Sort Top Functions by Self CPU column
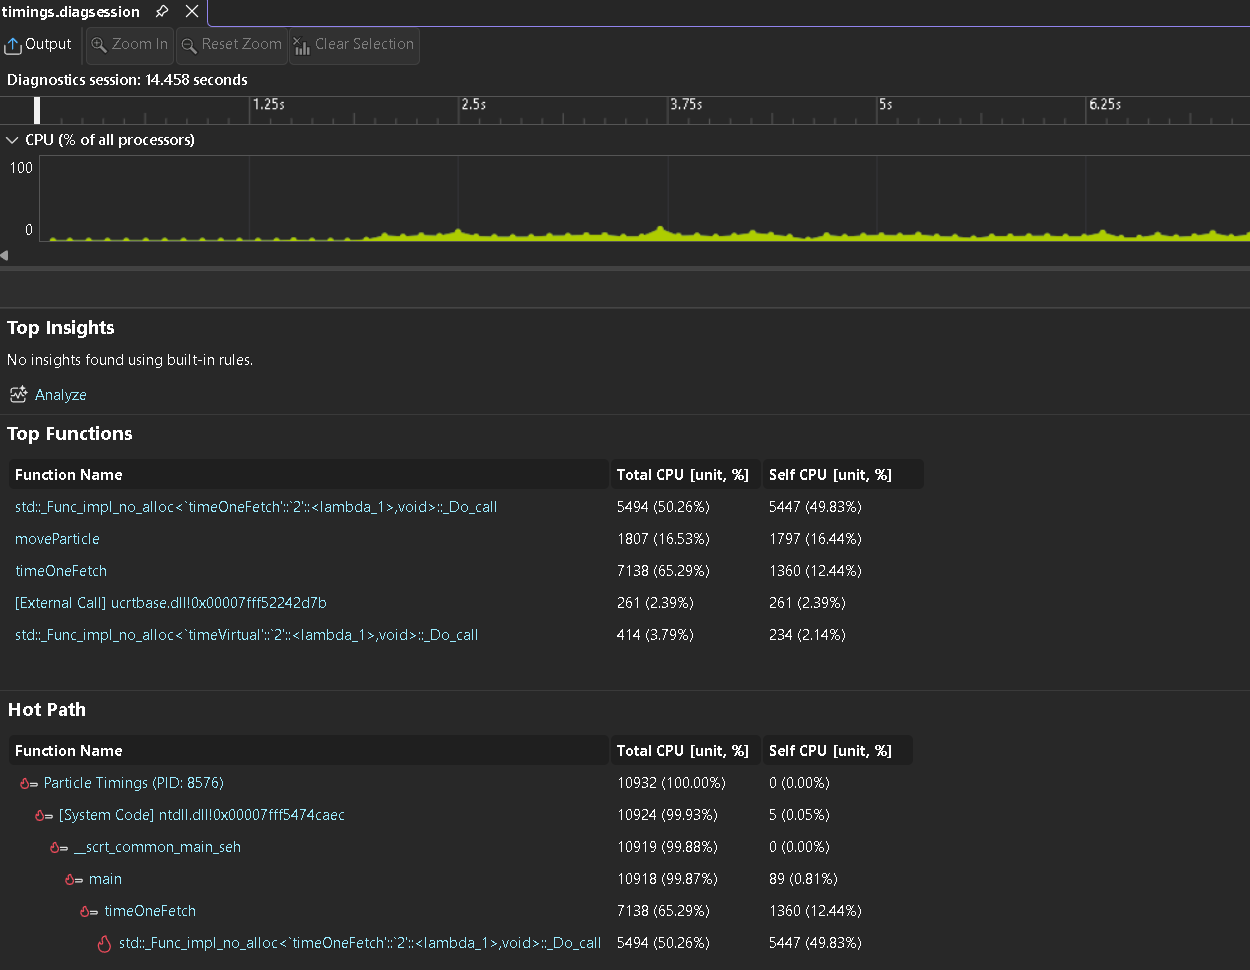Image resolution: width=1250 pixels, height=970 pixels. pos(843,475)
